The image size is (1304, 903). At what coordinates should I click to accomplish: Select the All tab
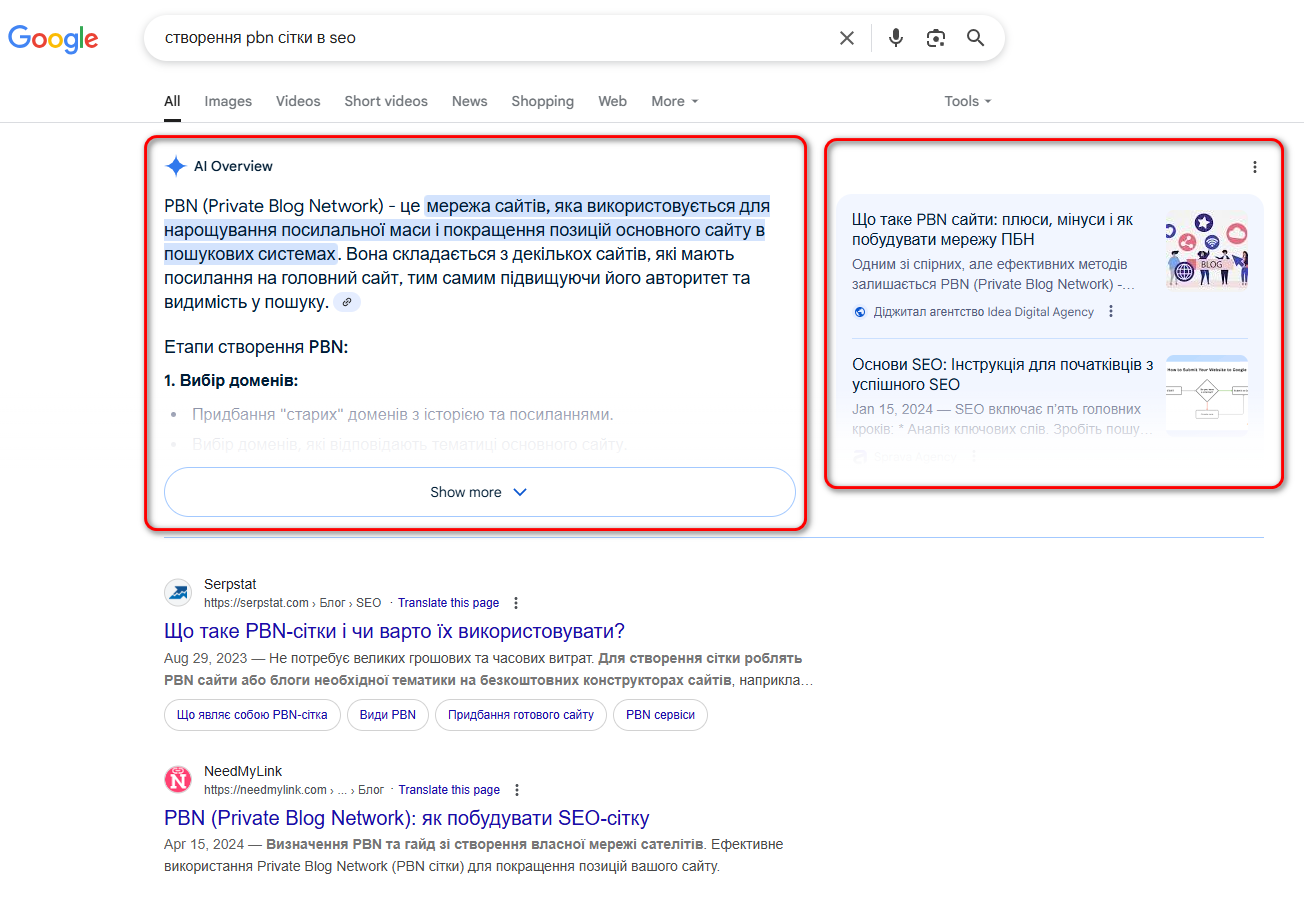tap(172, 101)
